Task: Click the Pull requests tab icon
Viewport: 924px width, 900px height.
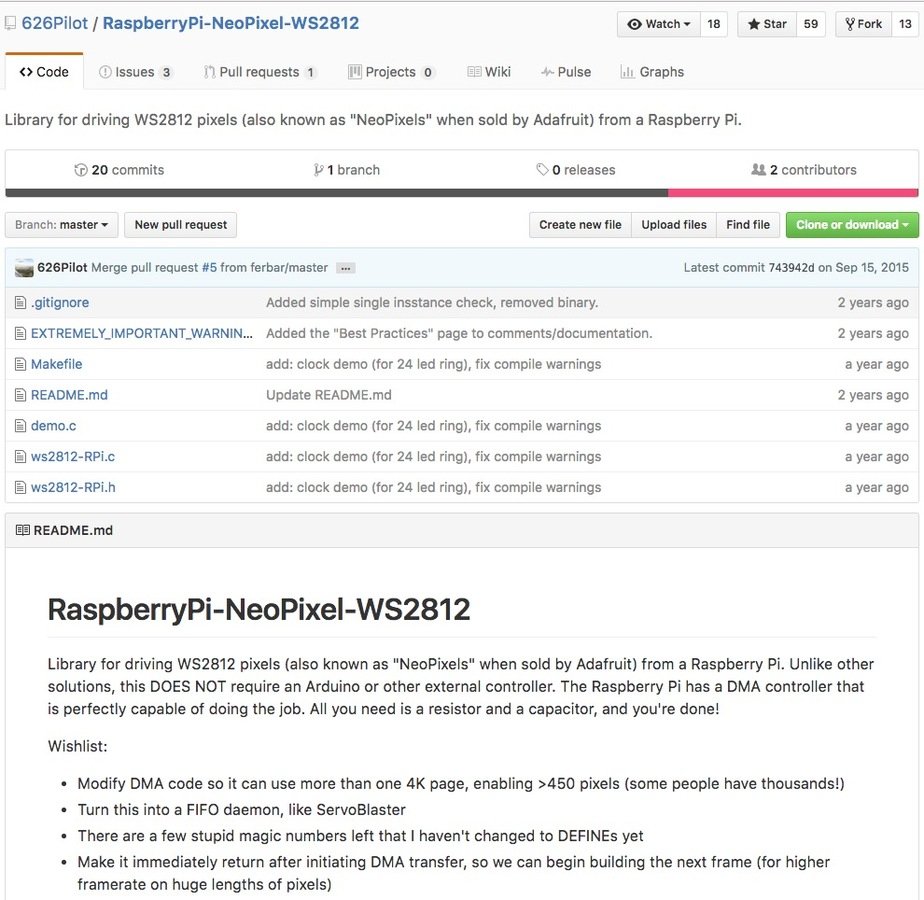Action: [209, 72]
